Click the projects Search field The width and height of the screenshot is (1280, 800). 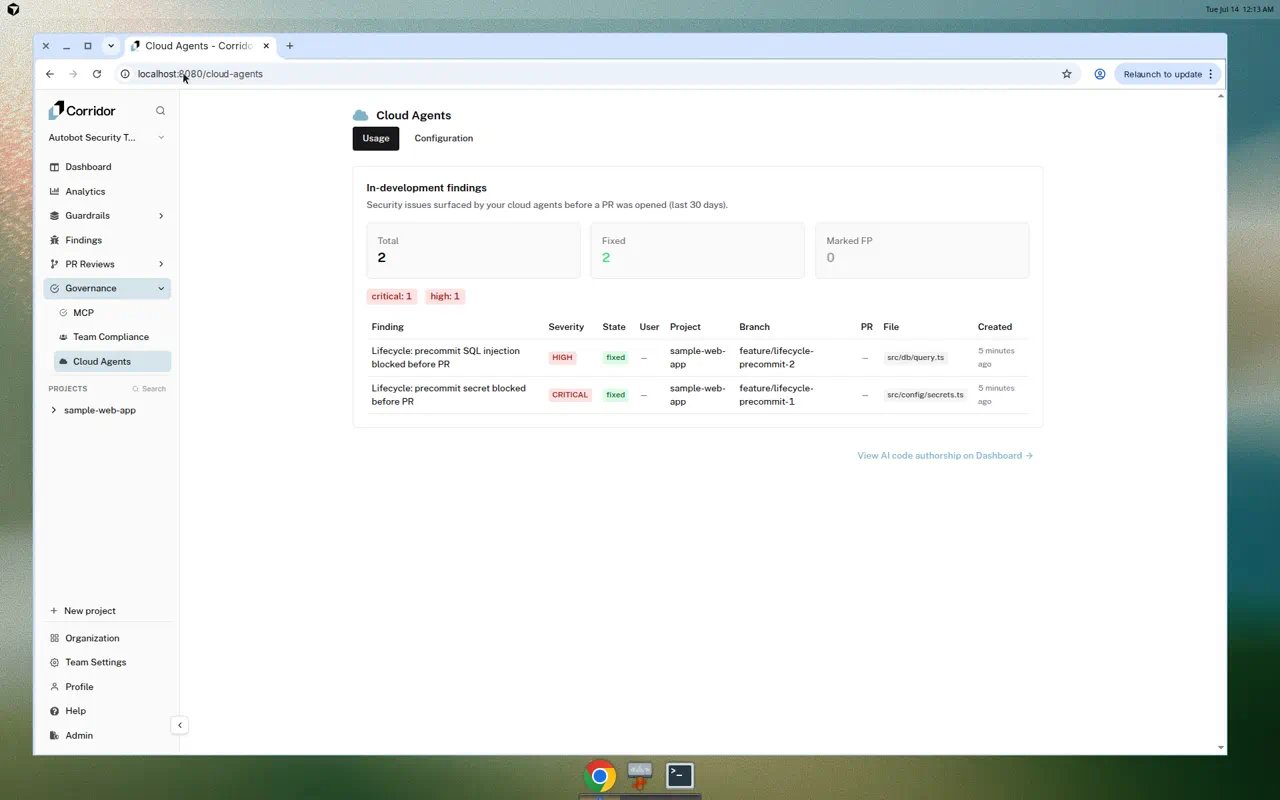tap(150, 388)
